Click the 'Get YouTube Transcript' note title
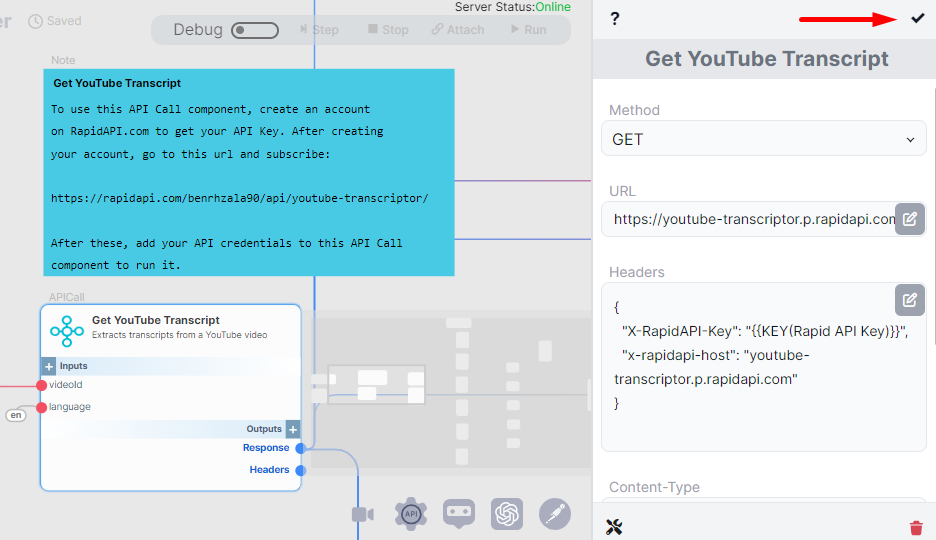The image size is (936, 540). coord(117,83)
